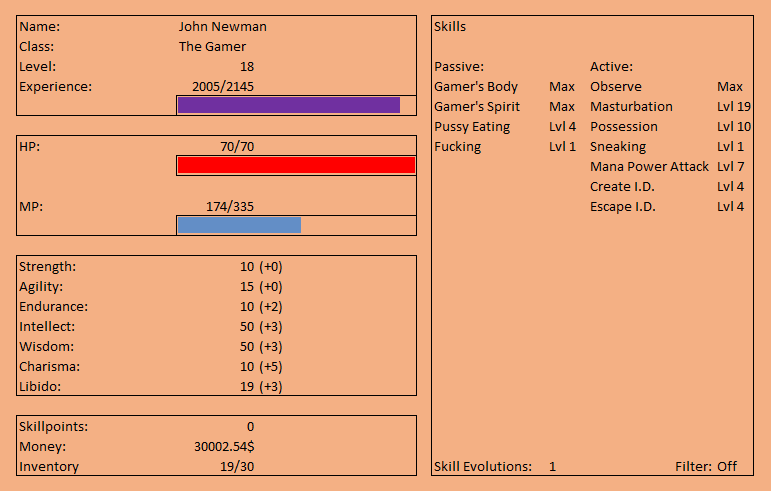Click the Skill Evolutions label
771x491 pixels.
point(483,466)
